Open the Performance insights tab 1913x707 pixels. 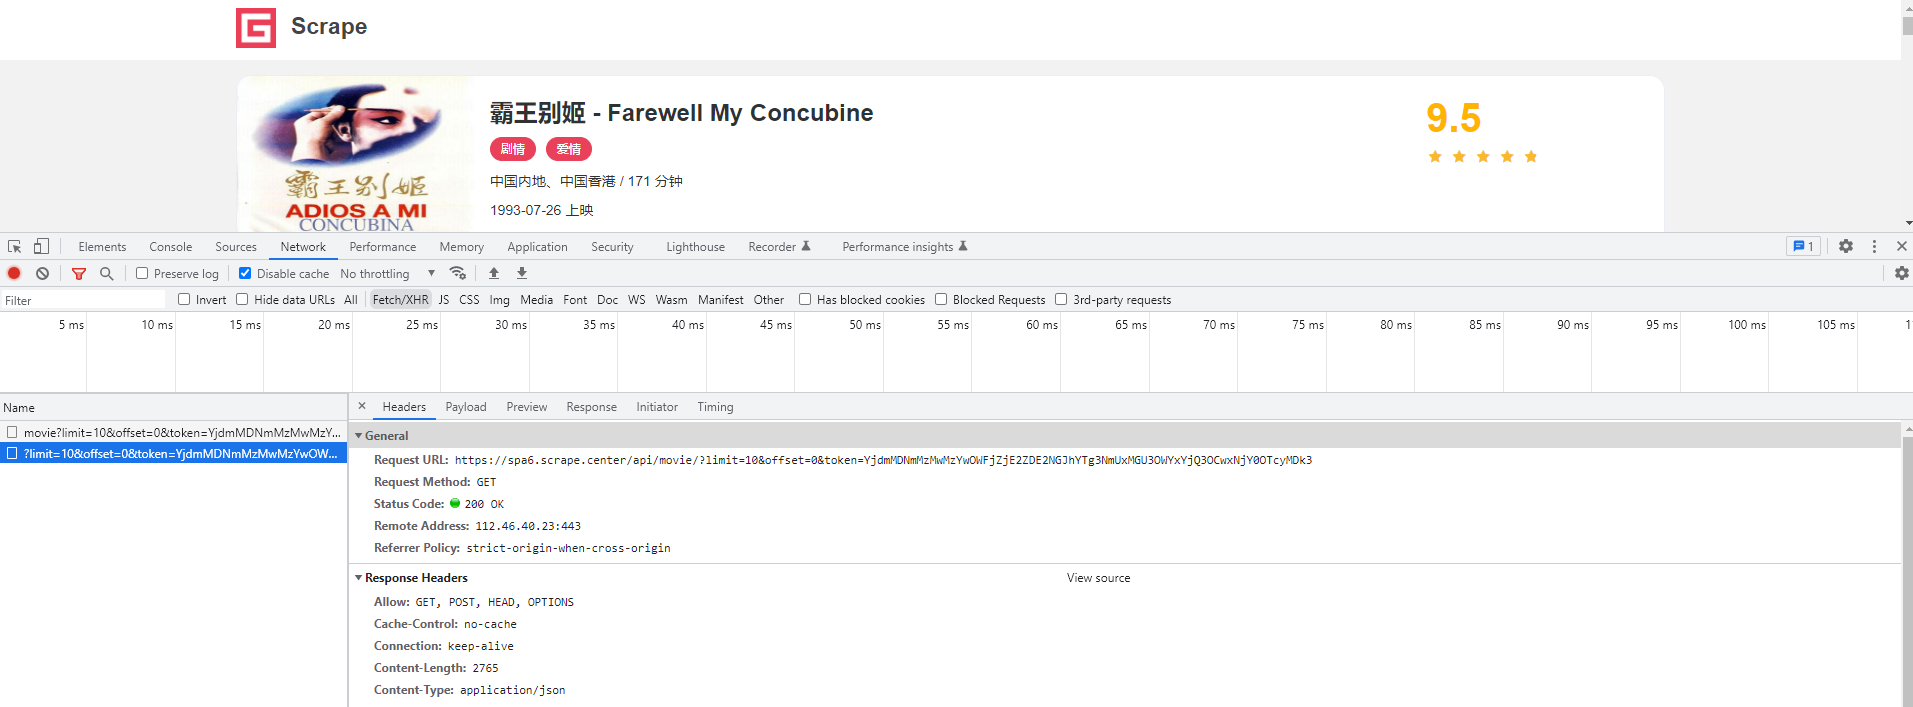(x=905, y=247)
